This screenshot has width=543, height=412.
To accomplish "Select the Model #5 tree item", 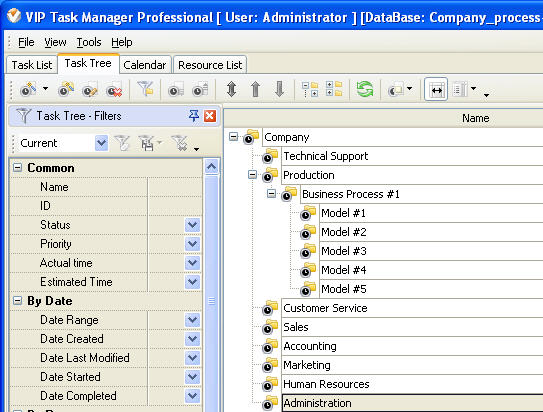I will (344, 289).
